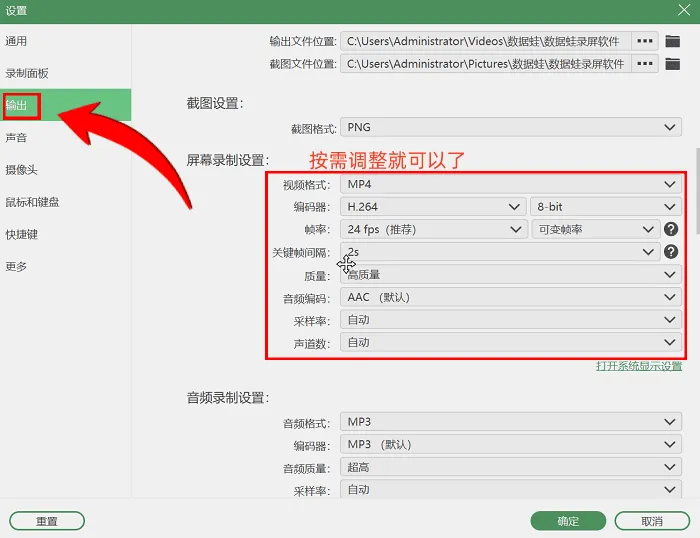Open the 24 fps frame rate dropdown

(x=434, y=229)
